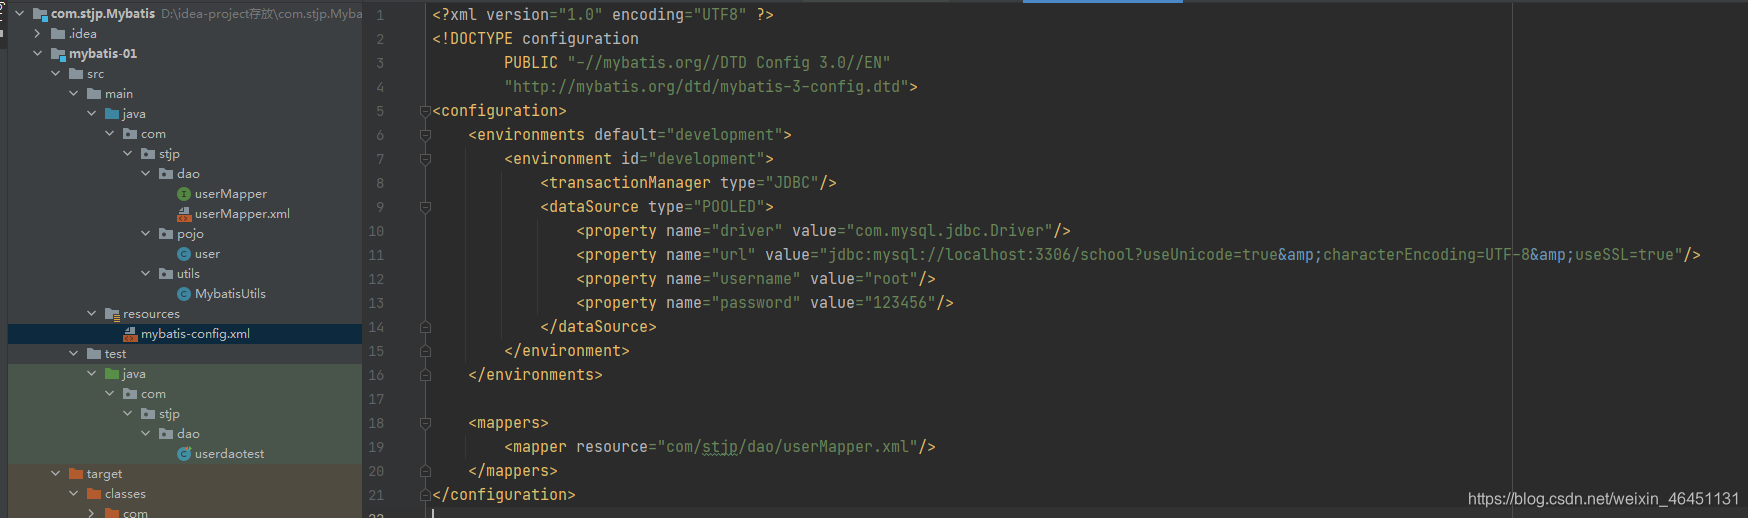This screenshot has height=518, width=1748.
Task: Select the user class icon
Action: coord(184,254)
